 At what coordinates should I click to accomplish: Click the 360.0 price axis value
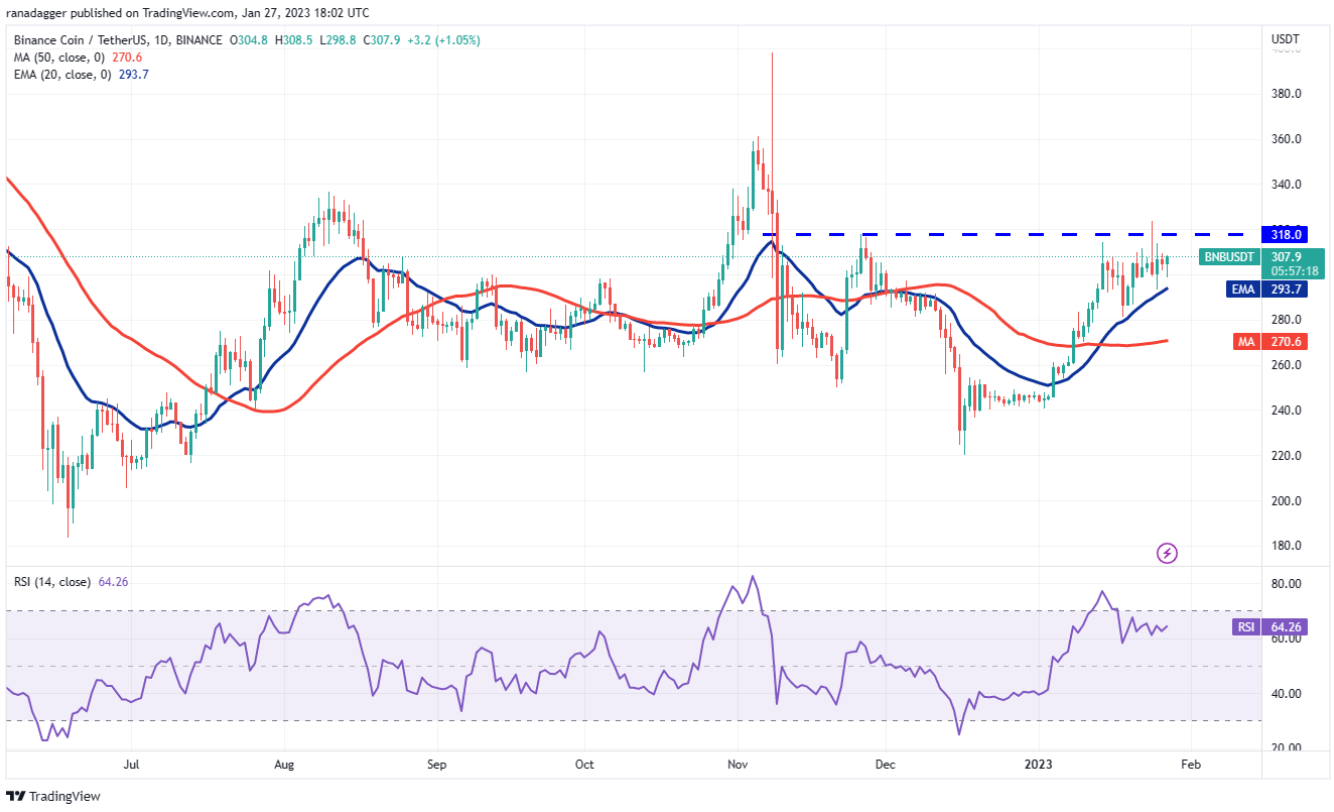(1284, 139)
